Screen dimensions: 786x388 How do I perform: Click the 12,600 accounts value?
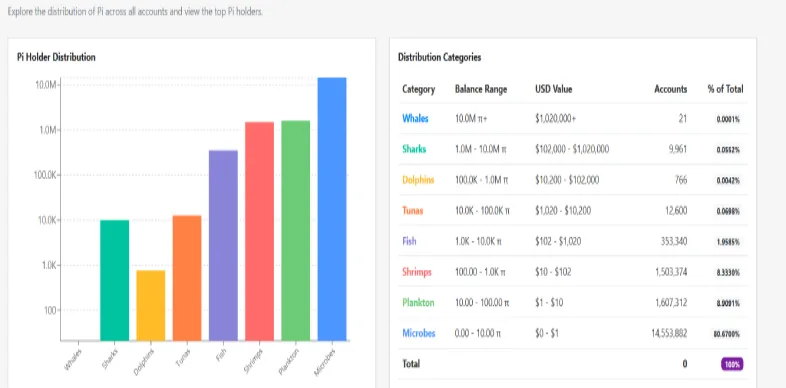pos(676,211)
